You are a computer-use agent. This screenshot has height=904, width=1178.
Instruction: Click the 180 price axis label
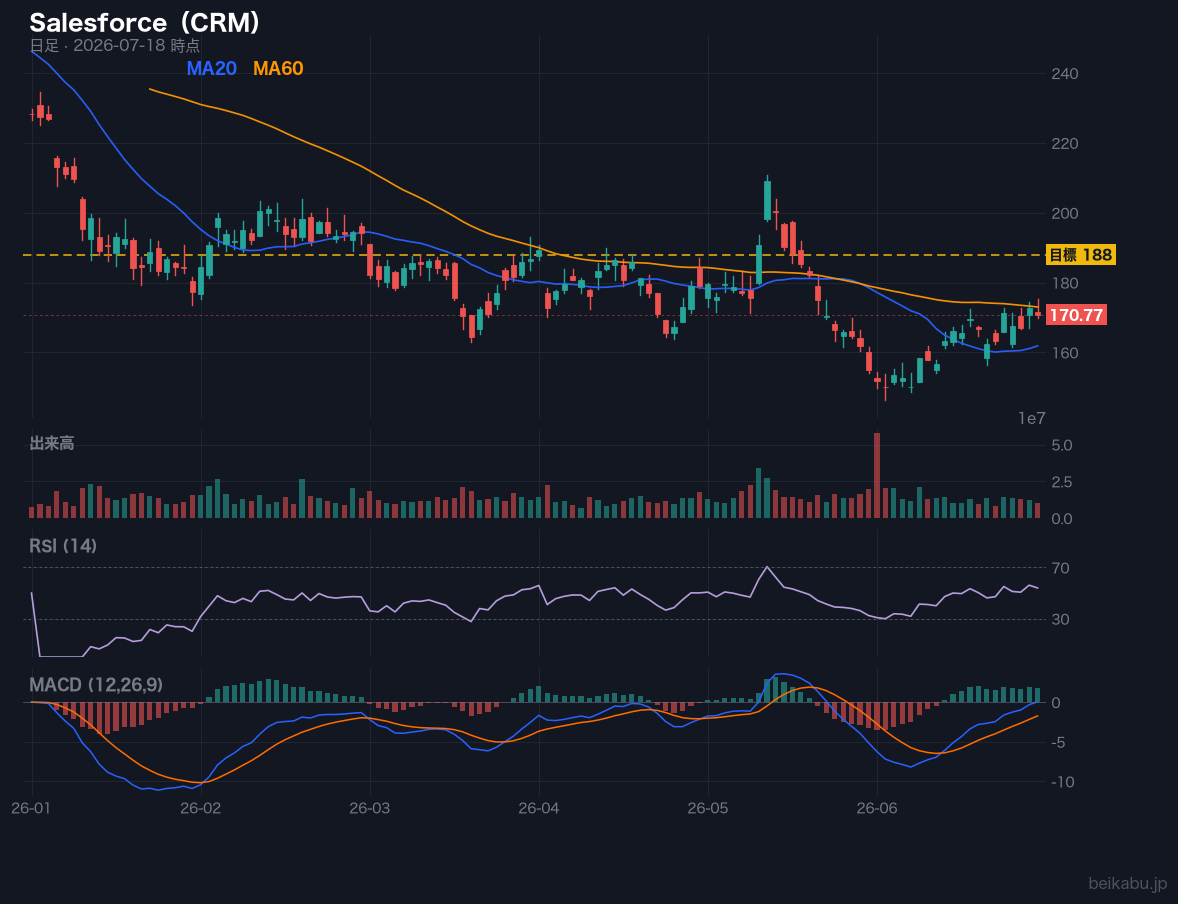(1064, 283)
